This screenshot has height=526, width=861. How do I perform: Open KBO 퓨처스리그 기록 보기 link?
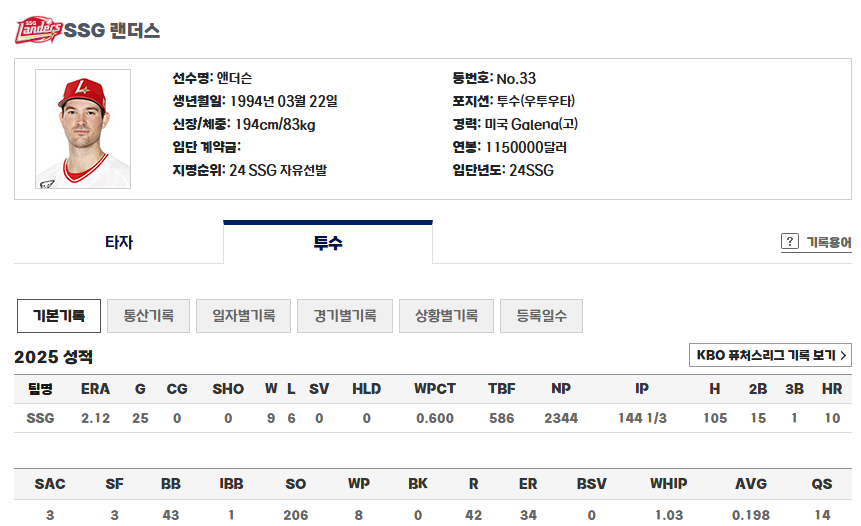click(x=770, y=355)
